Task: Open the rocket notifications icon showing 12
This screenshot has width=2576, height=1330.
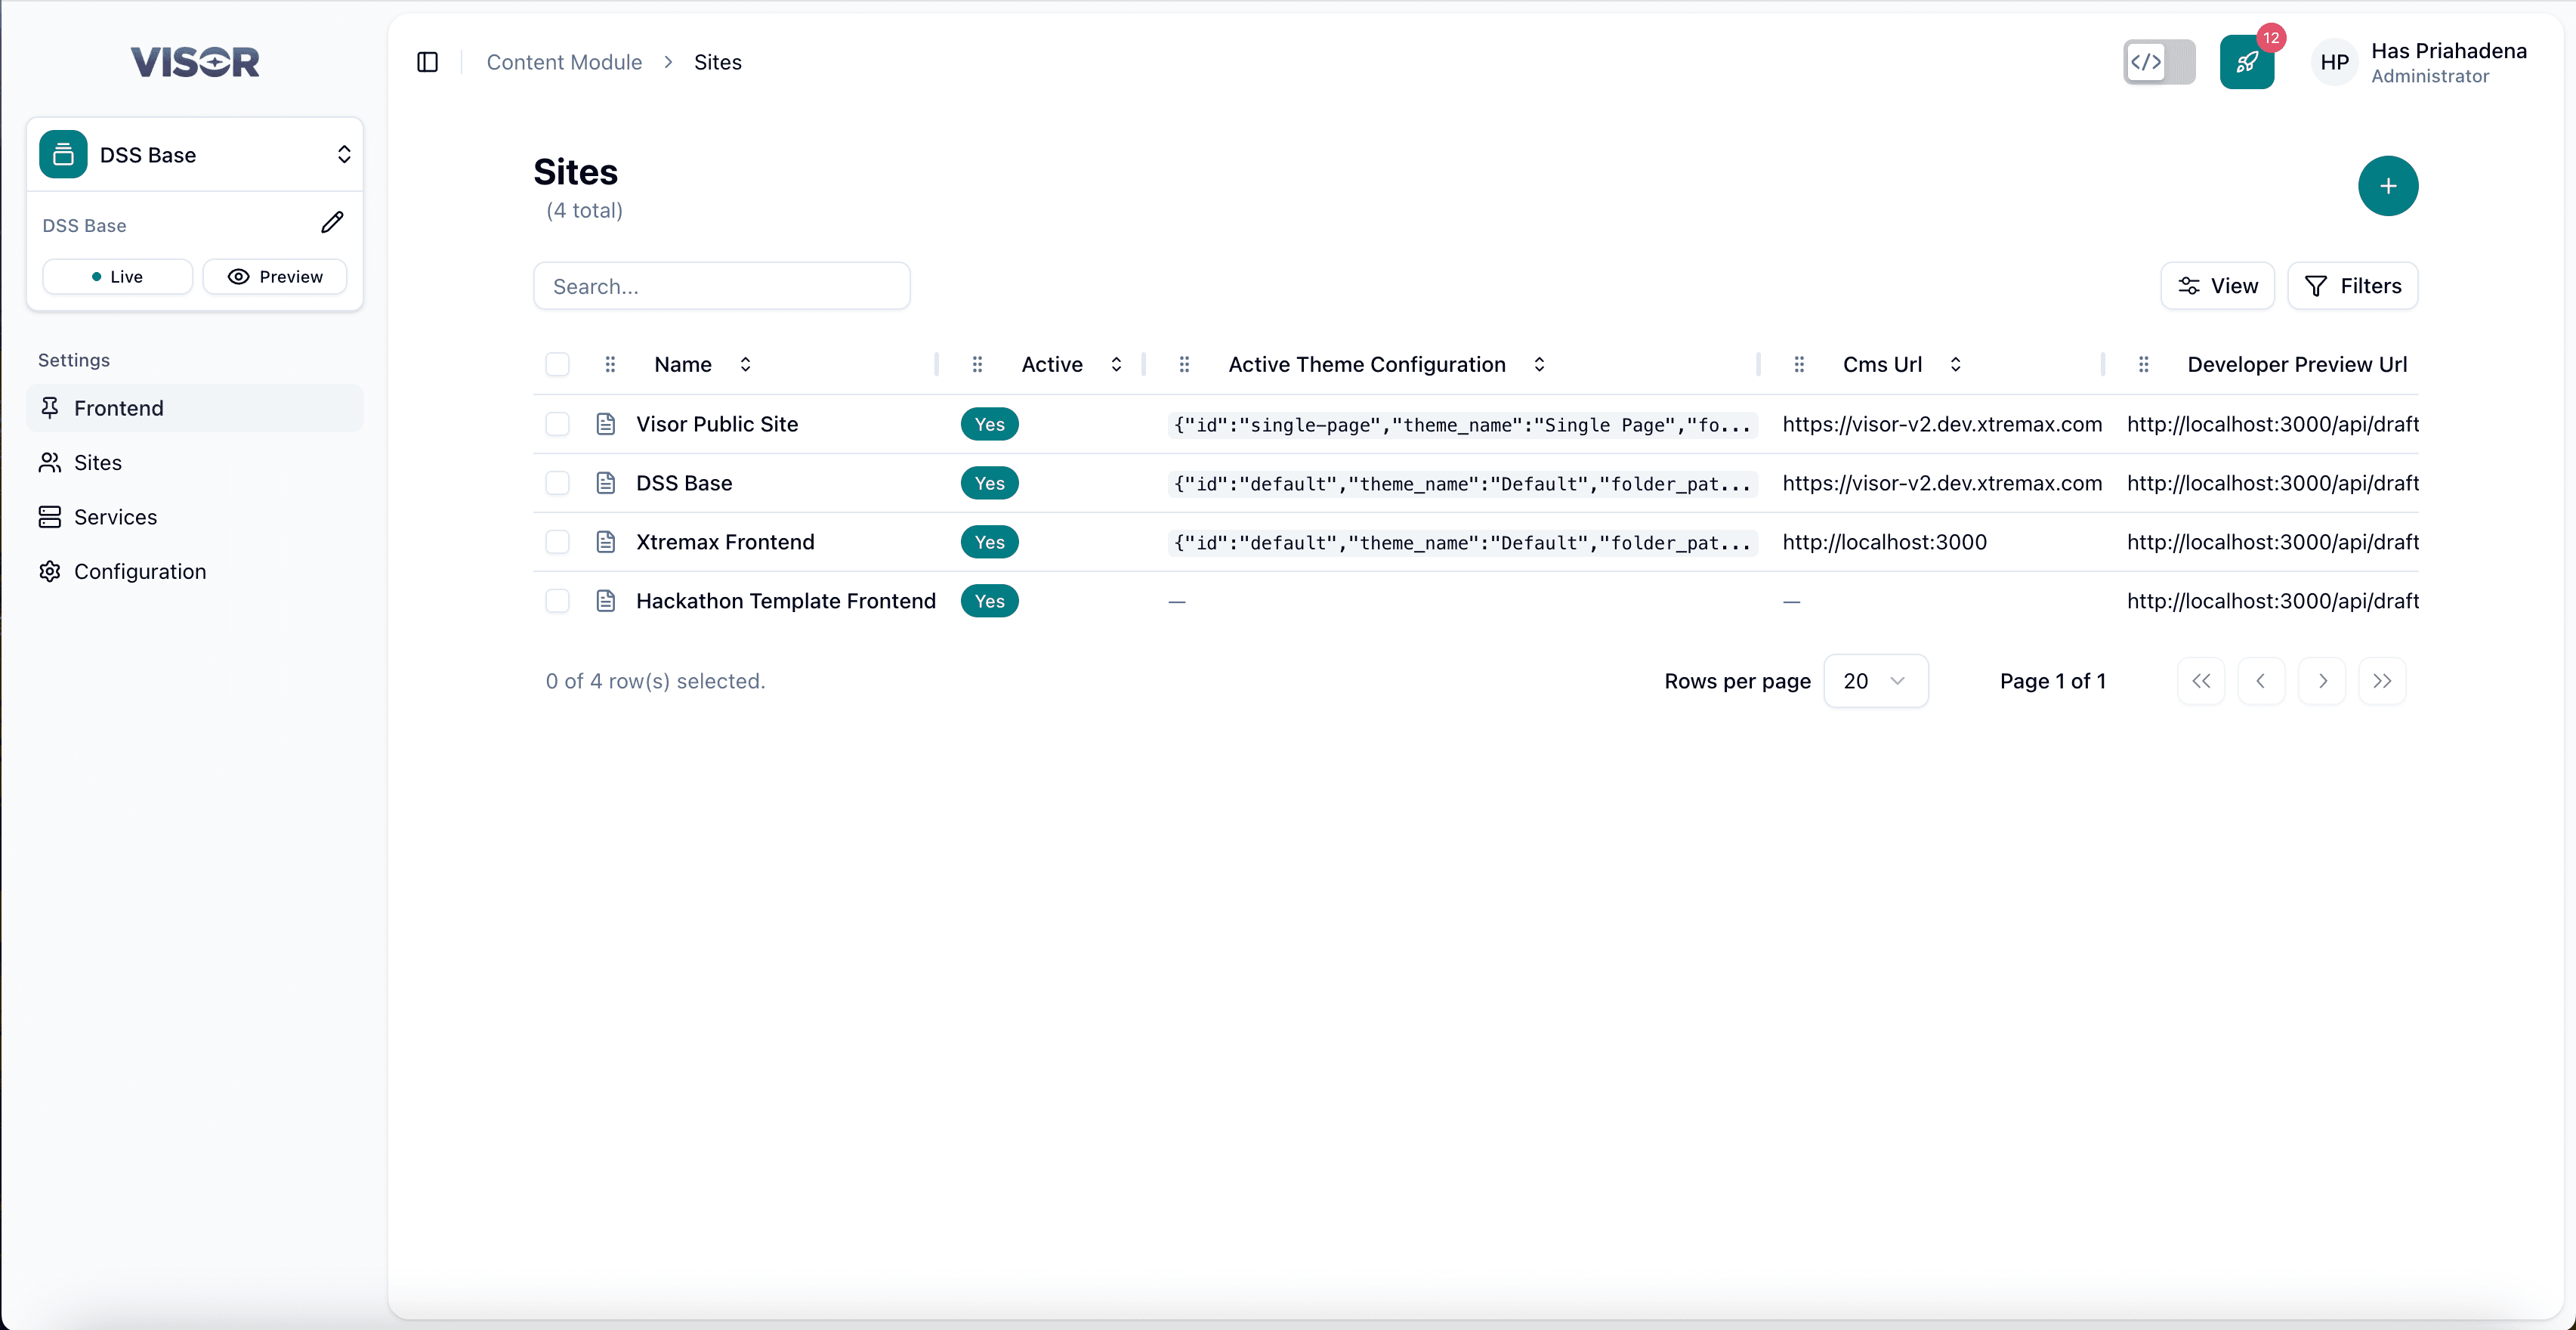Action: click(2247, 62)
